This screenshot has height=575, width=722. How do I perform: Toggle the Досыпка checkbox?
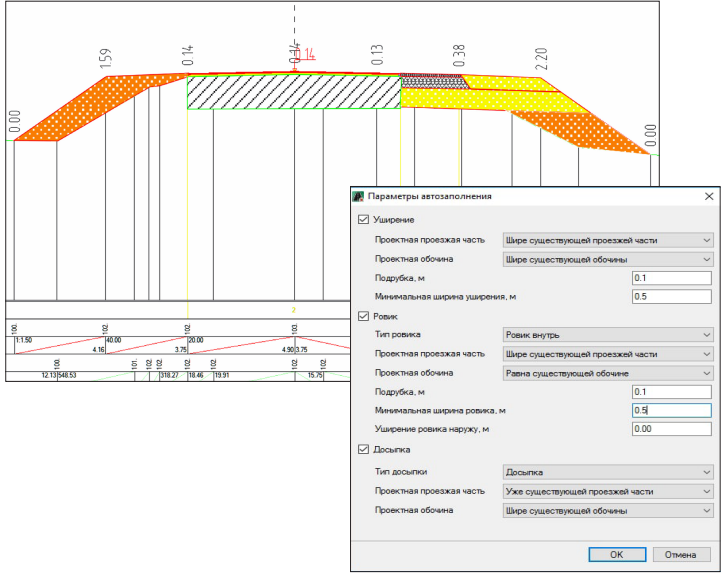tap(363, 449)
